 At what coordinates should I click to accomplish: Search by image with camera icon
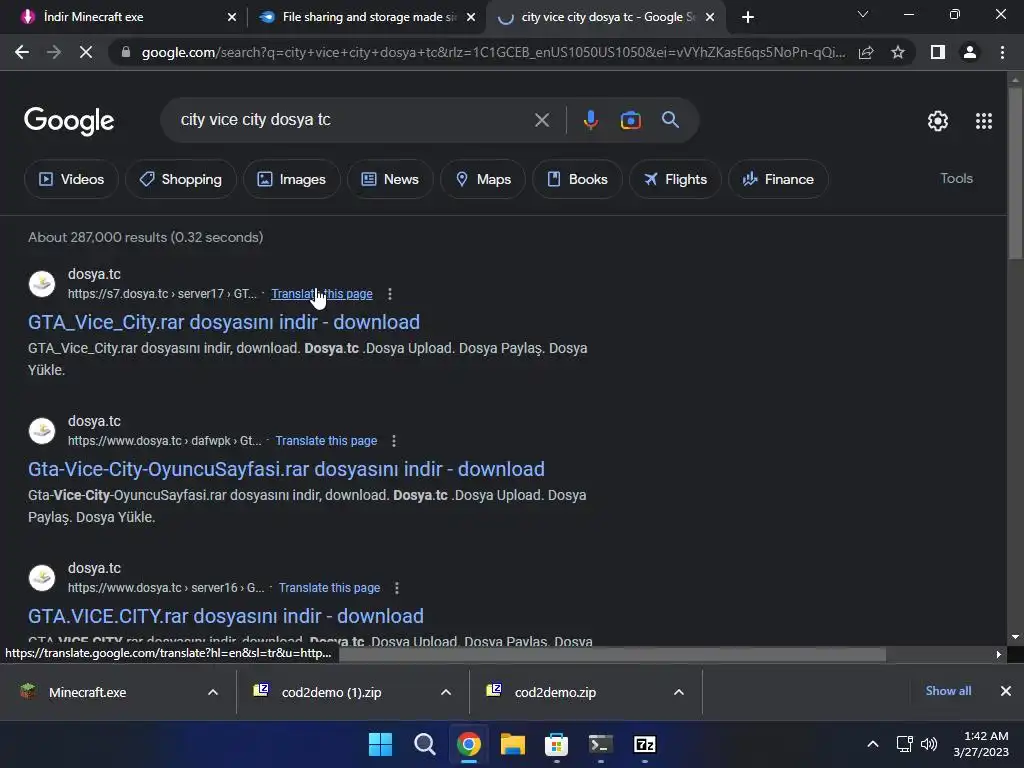click(630, 120)
